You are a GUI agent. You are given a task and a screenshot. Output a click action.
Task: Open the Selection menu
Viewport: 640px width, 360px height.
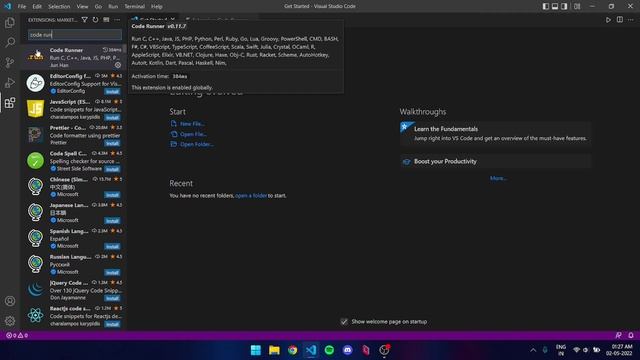[59, 7]
